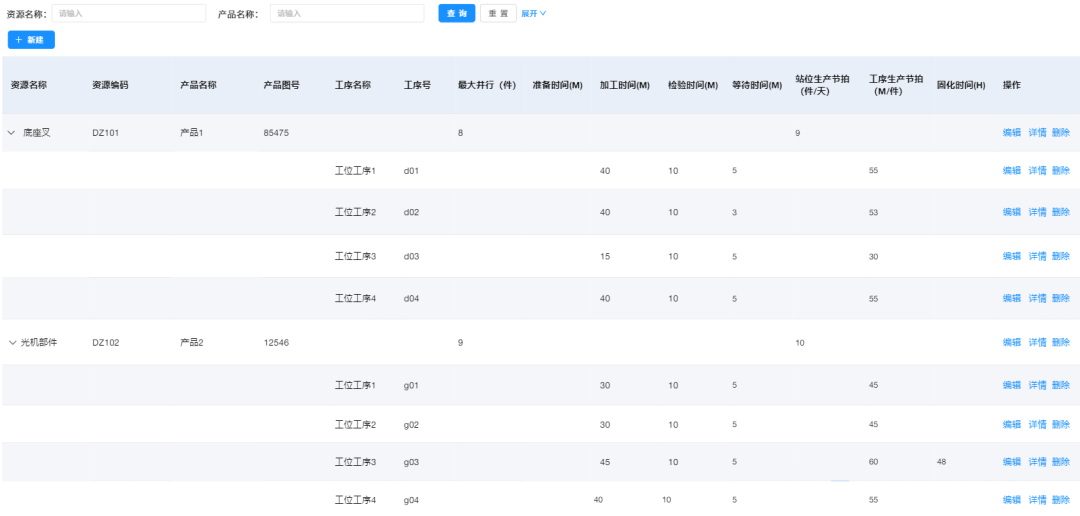Image resolution: width=1080 pixels, height=516 pixels.
Task: Focus the 产品名称 input field
Action: click(347, 13)
